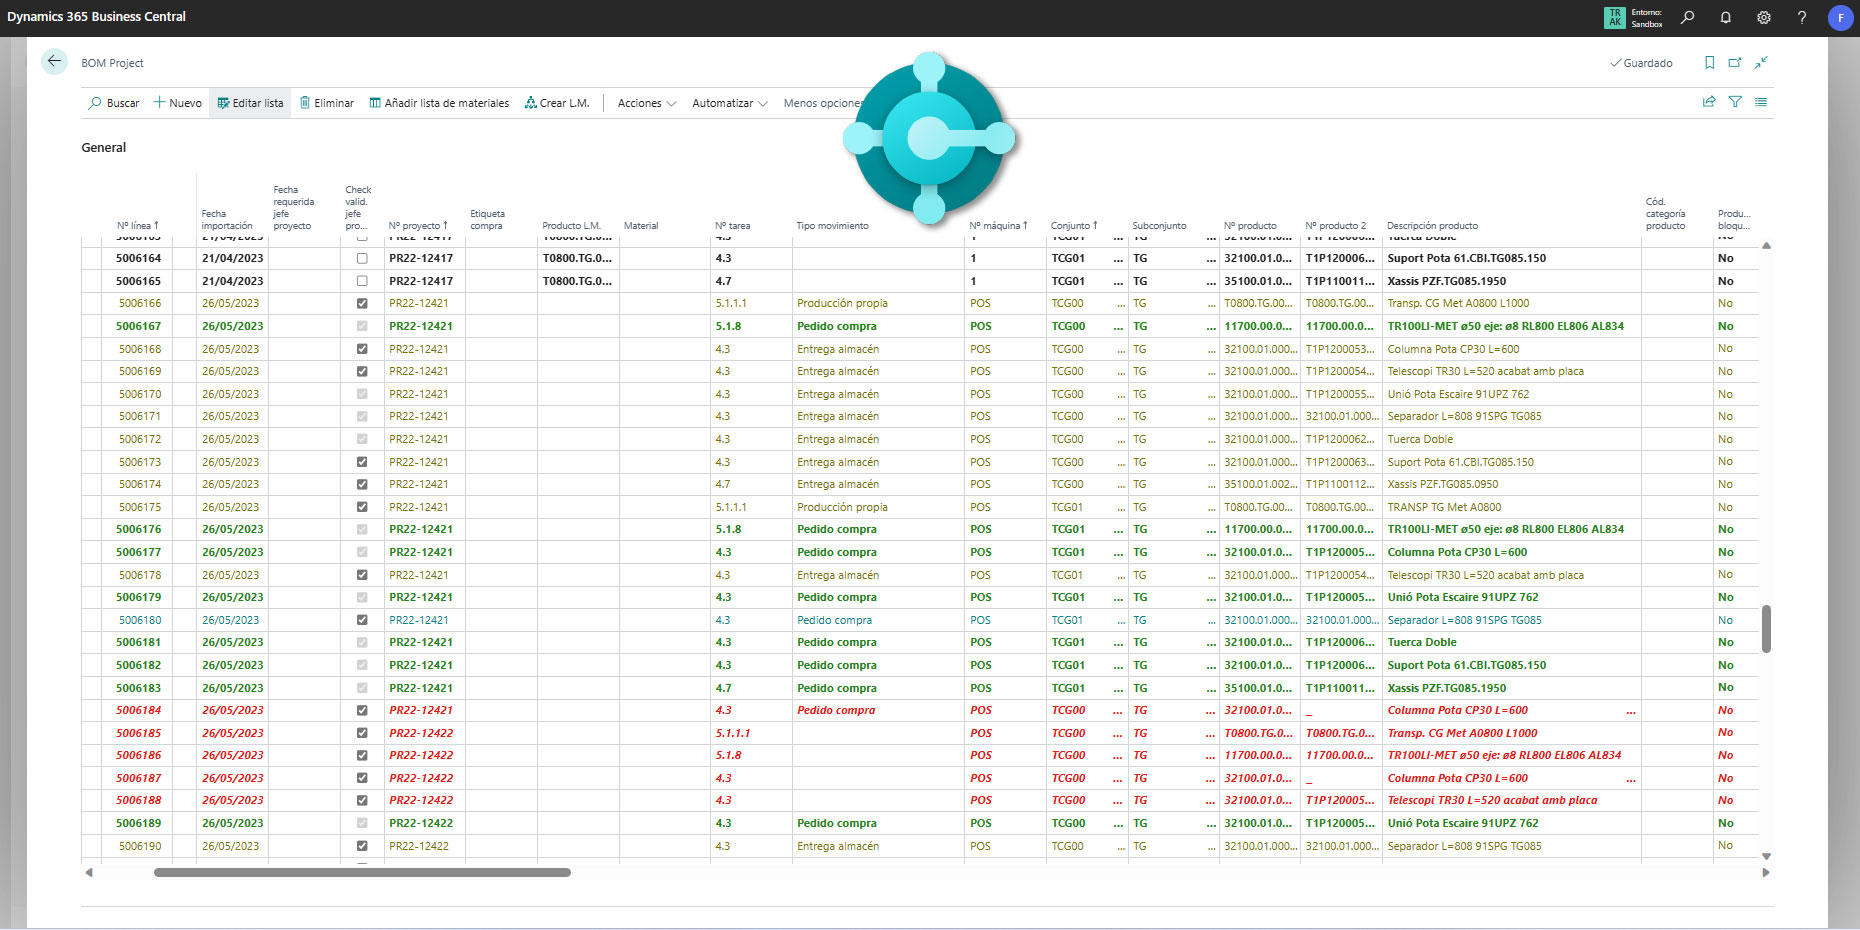The width and height of the screenshot is (1860, 930).
Task: Open notifications bell icon
Action: [1725, 17]
